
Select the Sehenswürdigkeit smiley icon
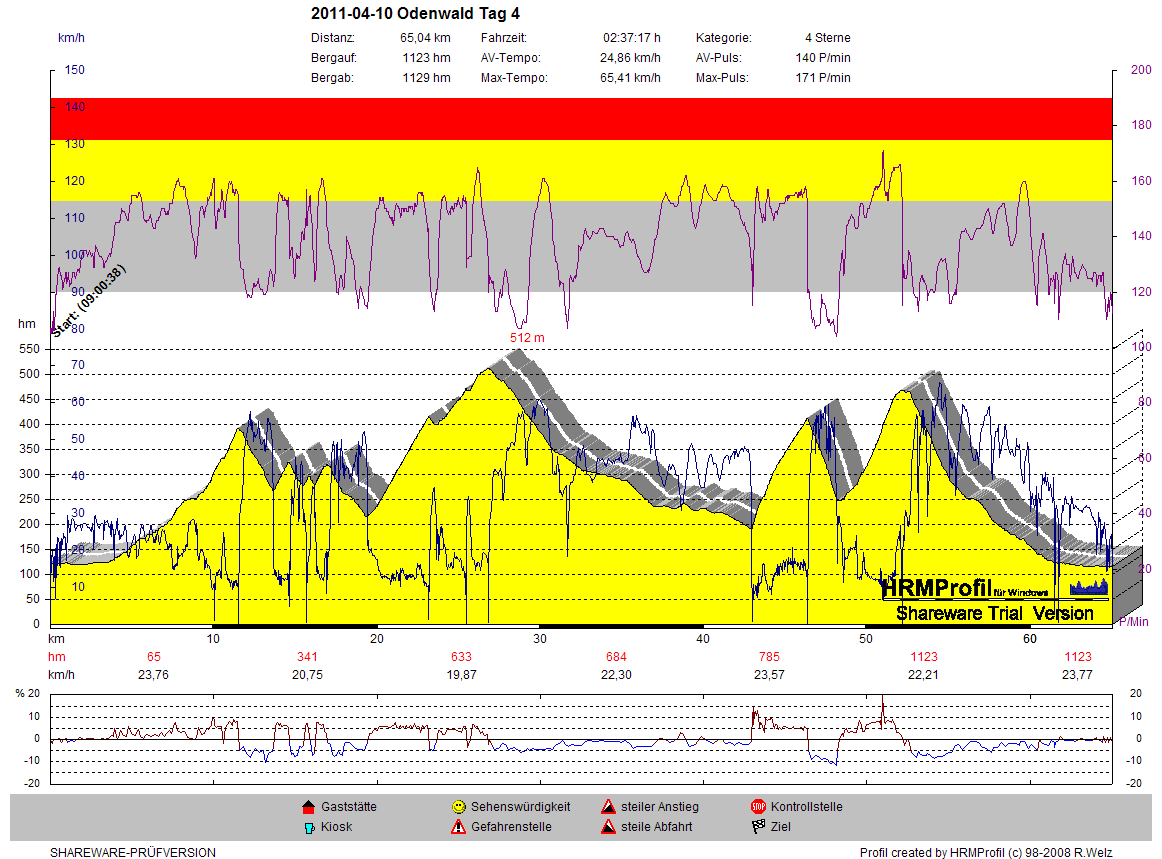pyautogui.click(x=458, y=807)
